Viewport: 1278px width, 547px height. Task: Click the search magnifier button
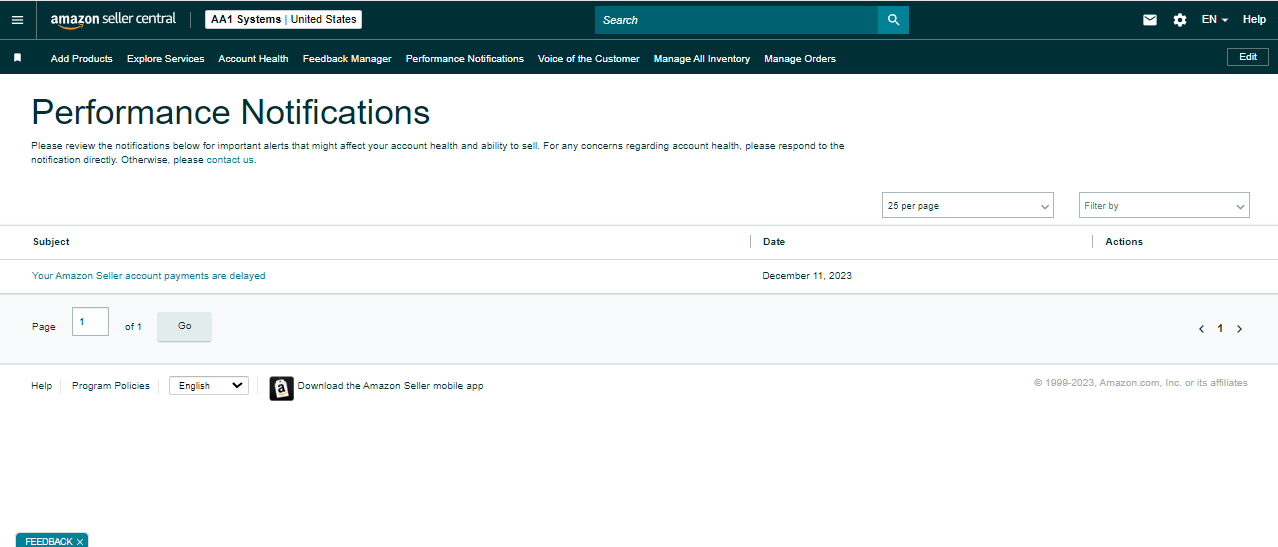click(x=893, y=20)
